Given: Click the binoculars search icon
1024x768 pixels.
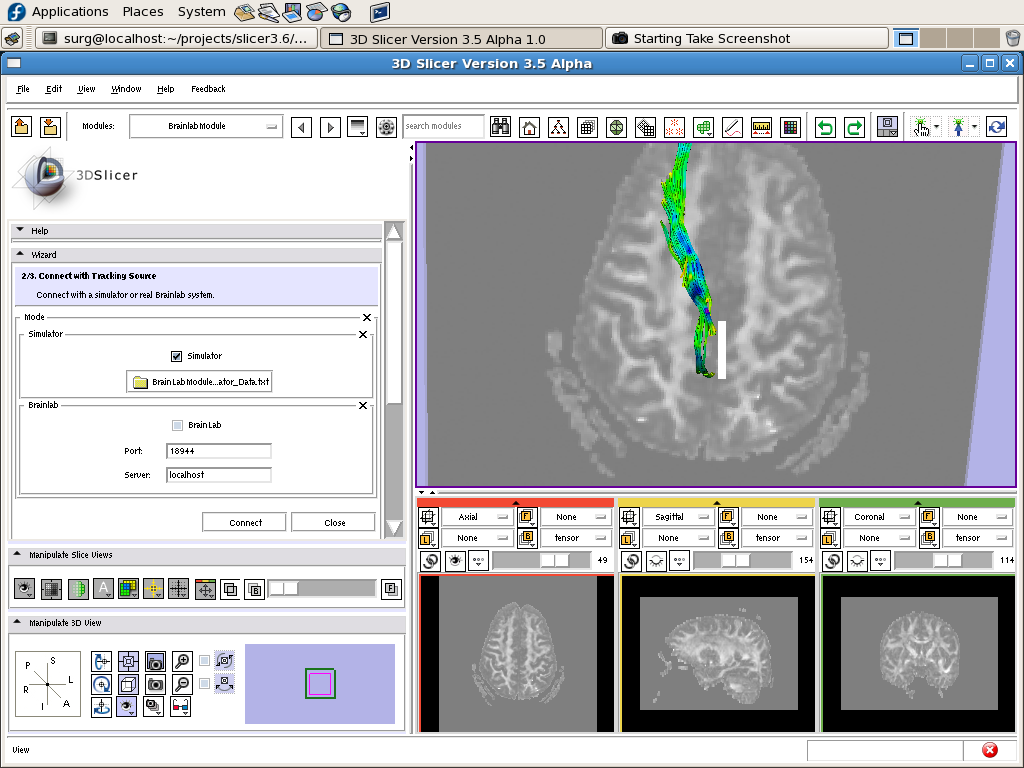Looking at the screenshot, I should point(500,127).
